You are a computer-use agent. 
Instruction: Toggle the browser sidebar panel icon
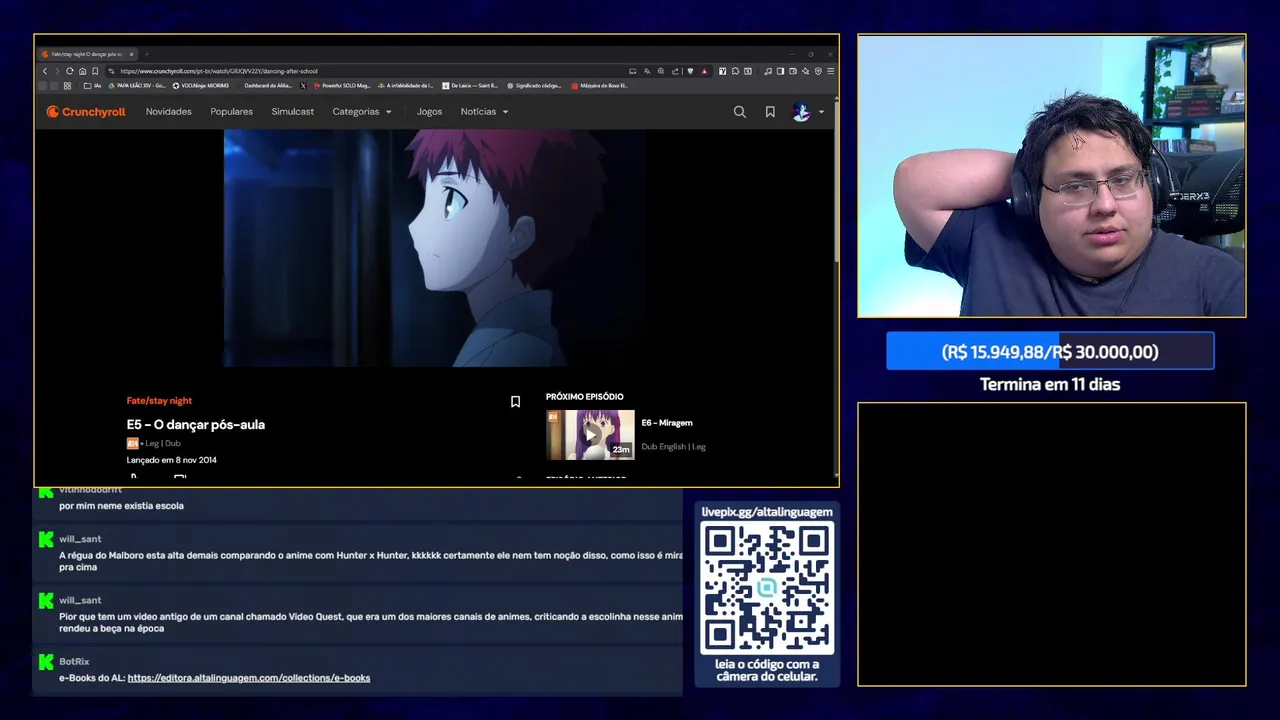[780, 71]
